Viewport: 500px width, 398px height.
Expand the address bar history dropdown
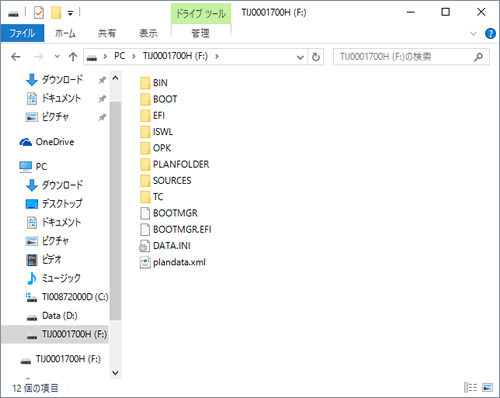point(300,57)
